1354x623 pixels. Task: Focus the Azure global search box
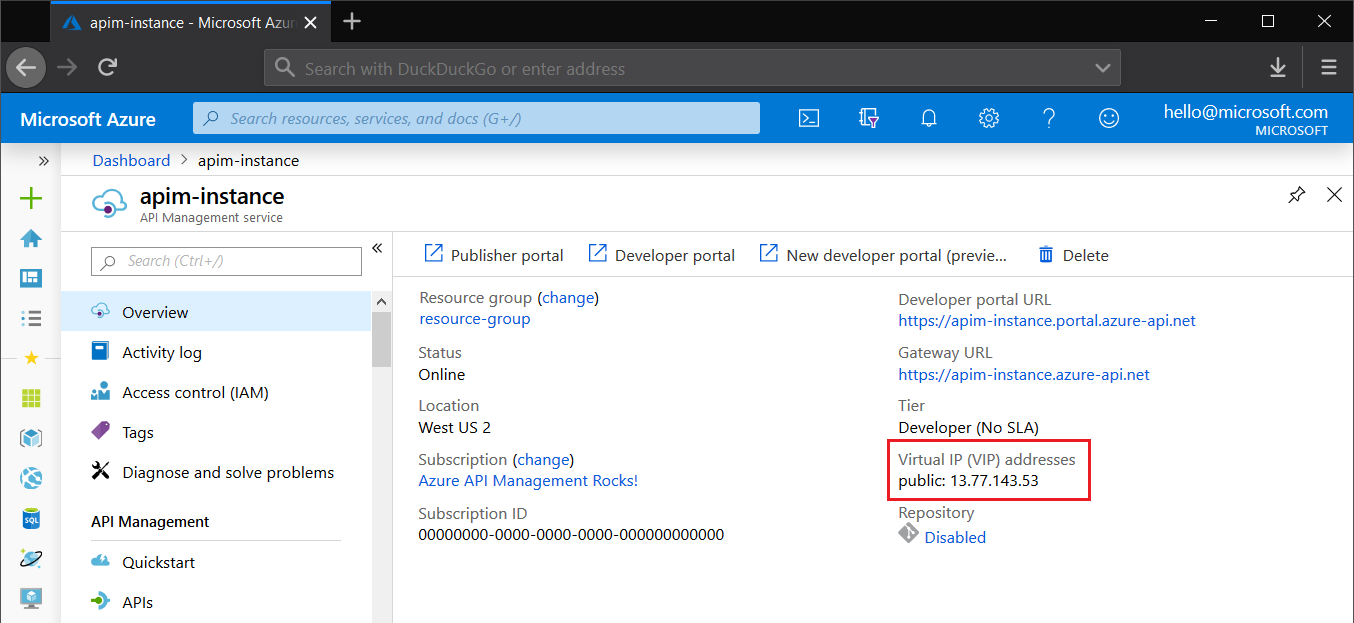(x=476, y=118)
